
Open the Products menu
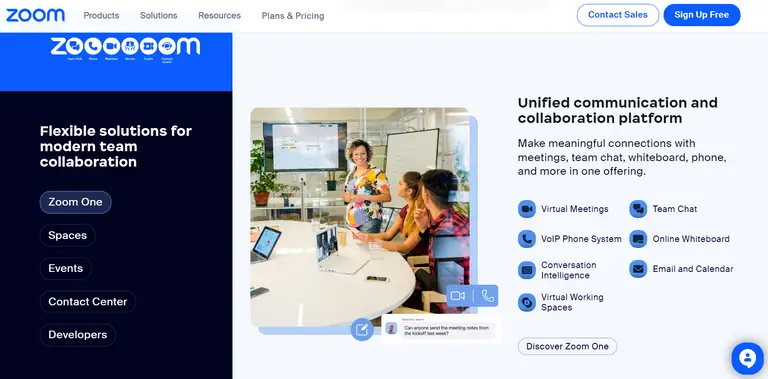101,16
